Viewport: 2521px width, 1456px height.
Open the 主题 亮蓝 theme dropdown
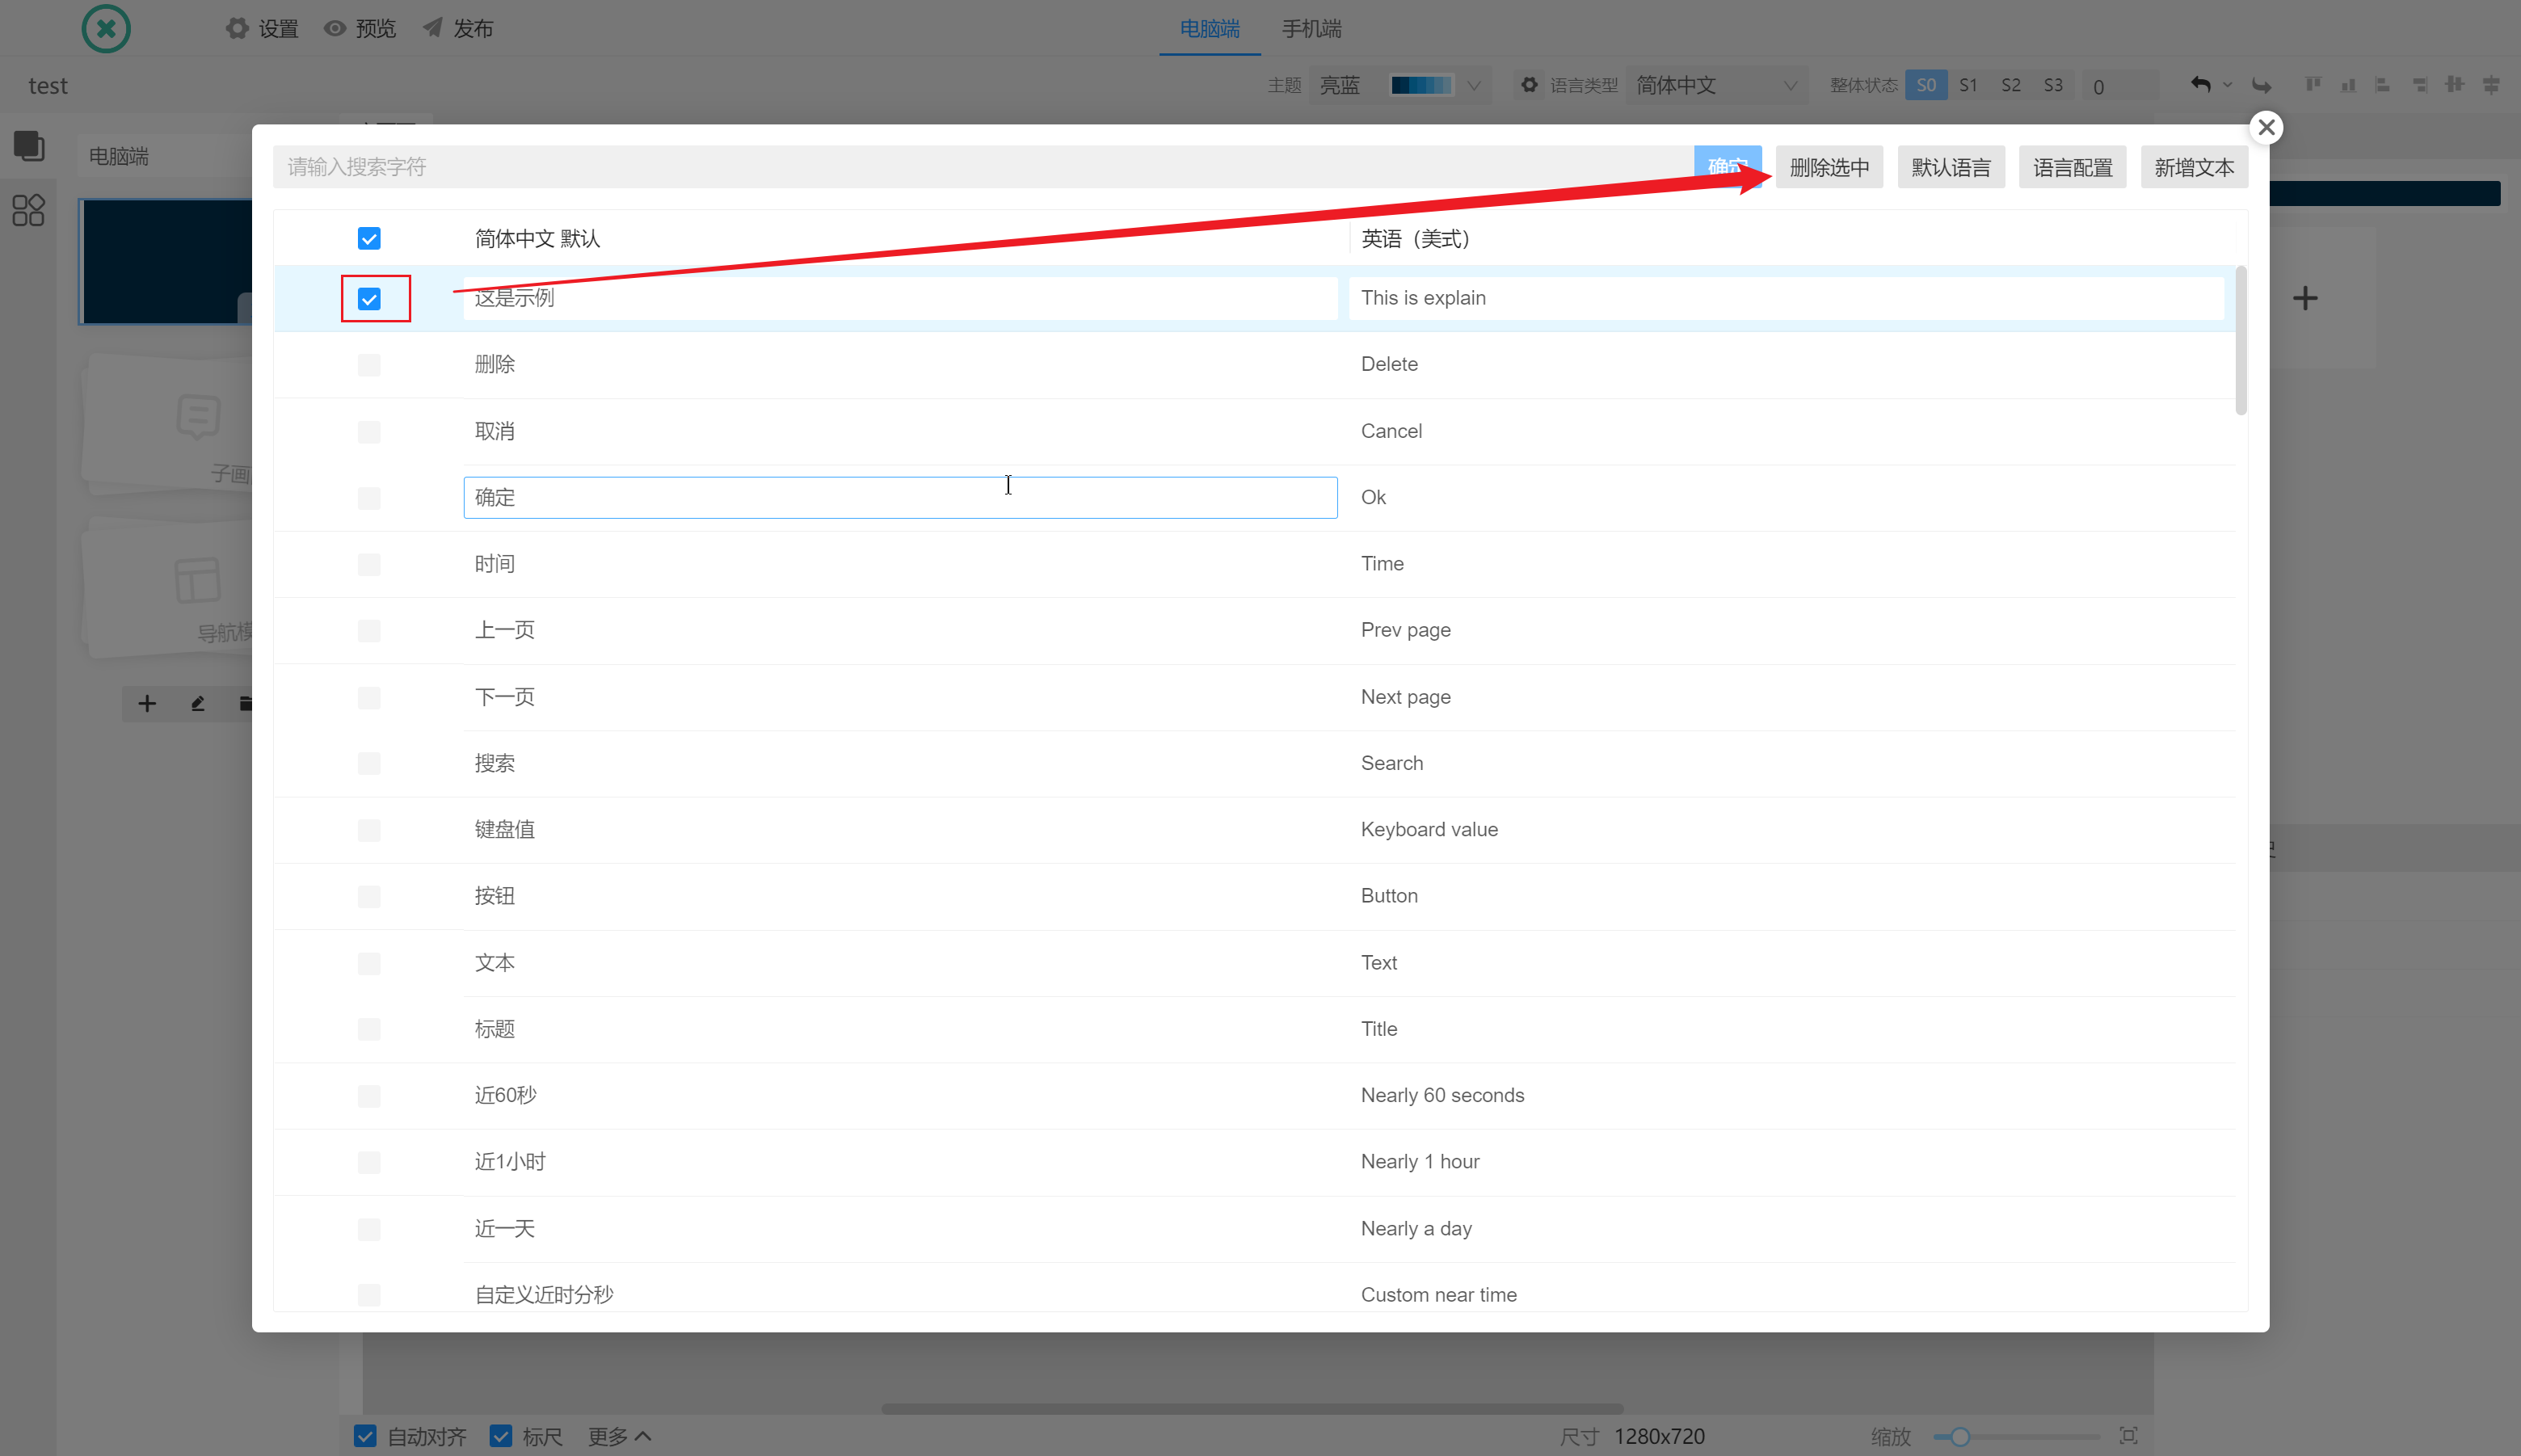point(1400,85)
